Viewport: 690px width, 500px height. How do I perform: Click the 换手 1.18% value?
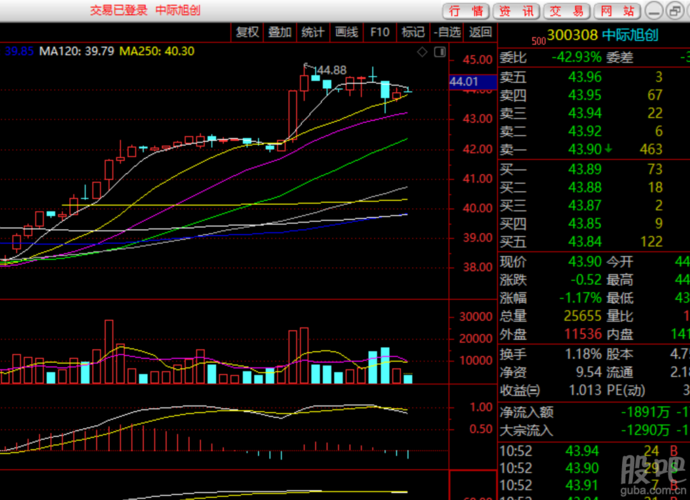(583, 354)
